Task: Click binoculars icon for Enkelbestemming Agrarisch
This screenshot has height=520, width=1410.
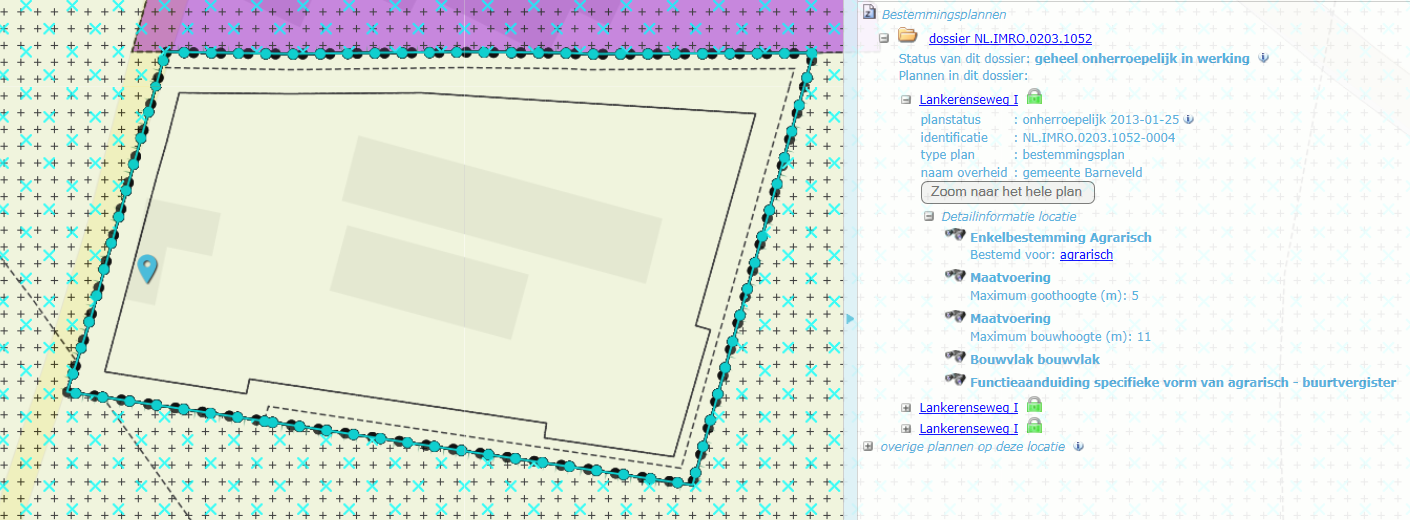Action: coord(955,235)
